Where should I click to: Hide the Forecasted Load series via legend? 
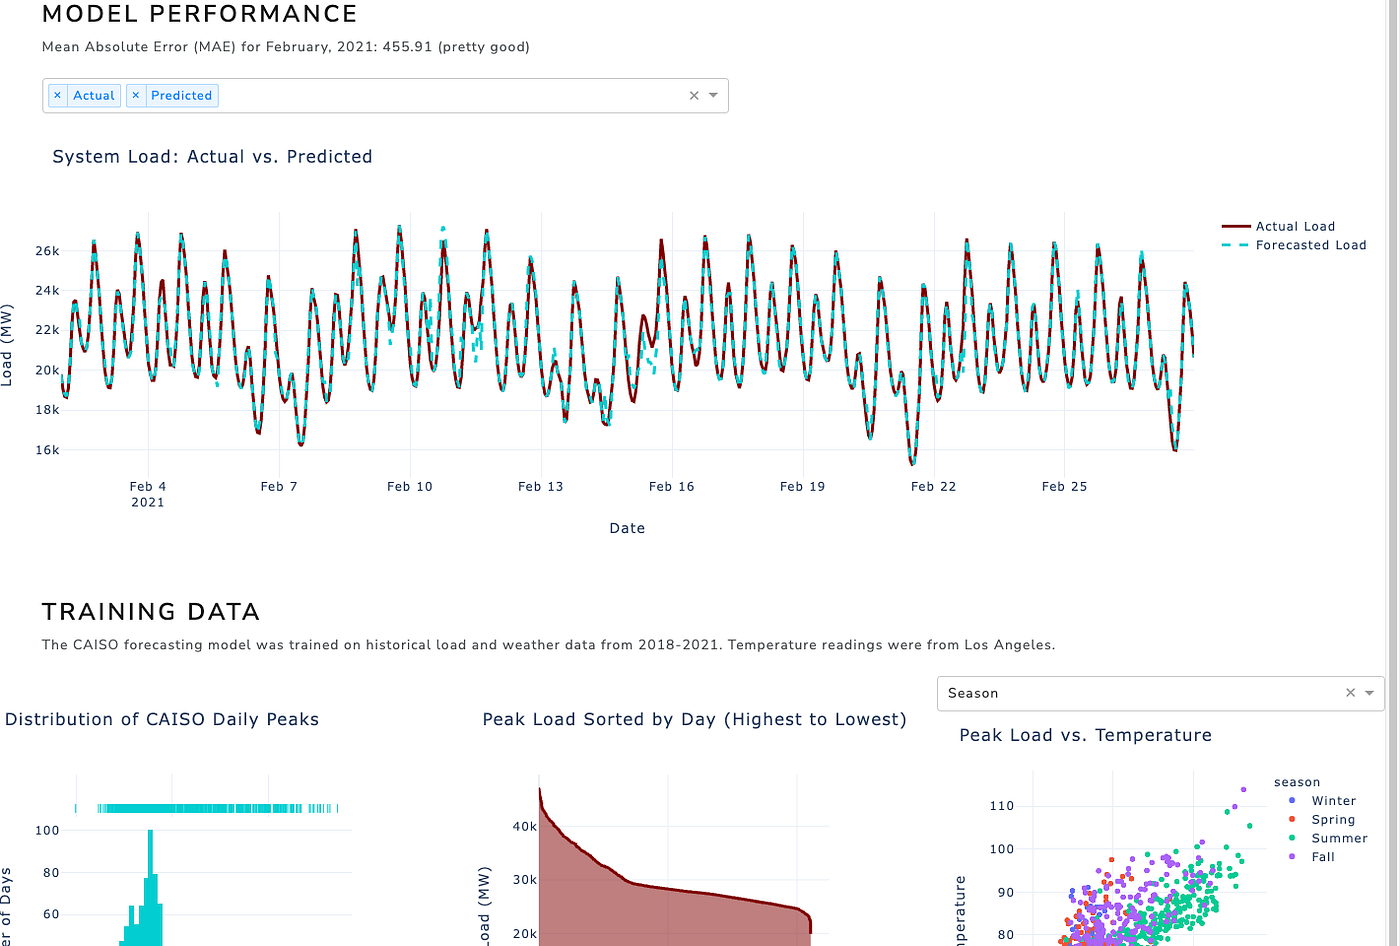(x=1310, y=245)
